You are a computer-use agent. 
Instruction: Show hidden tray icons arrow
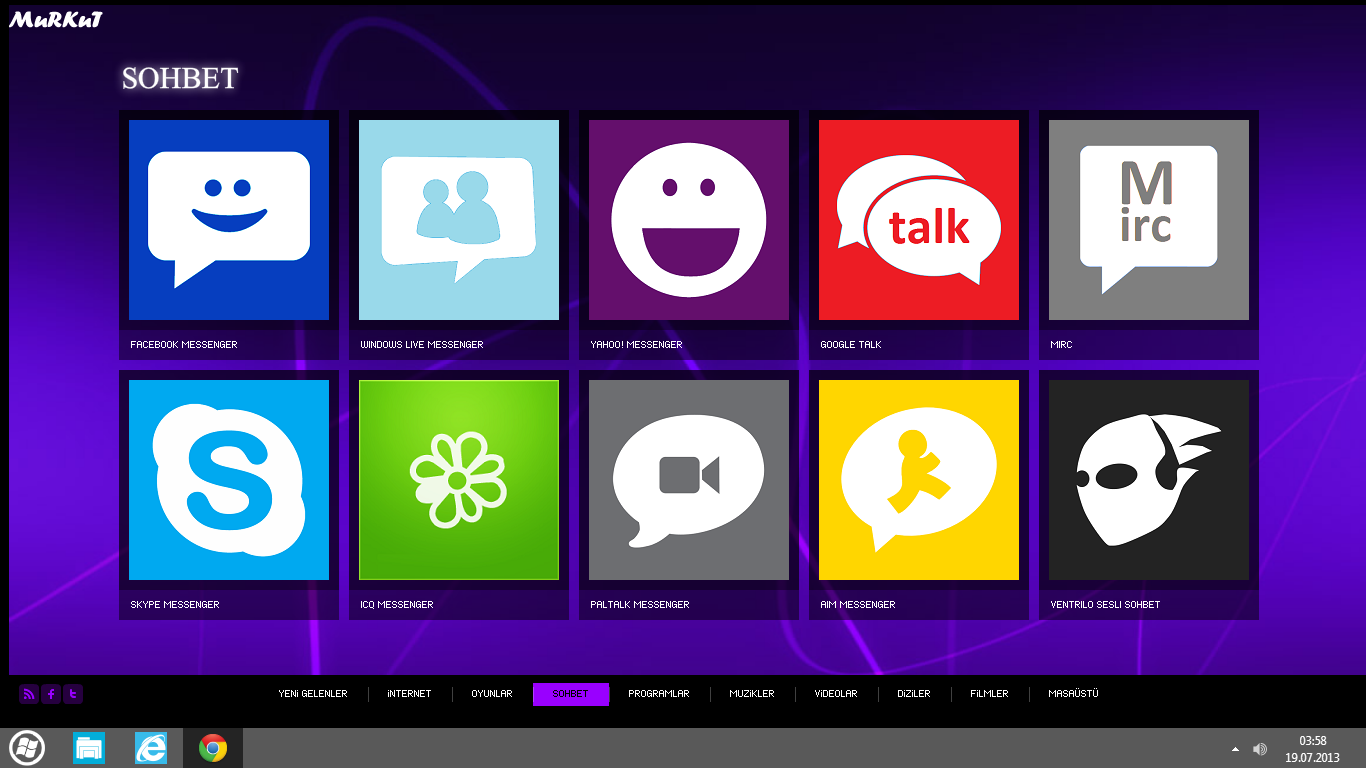coord(1235,749)
